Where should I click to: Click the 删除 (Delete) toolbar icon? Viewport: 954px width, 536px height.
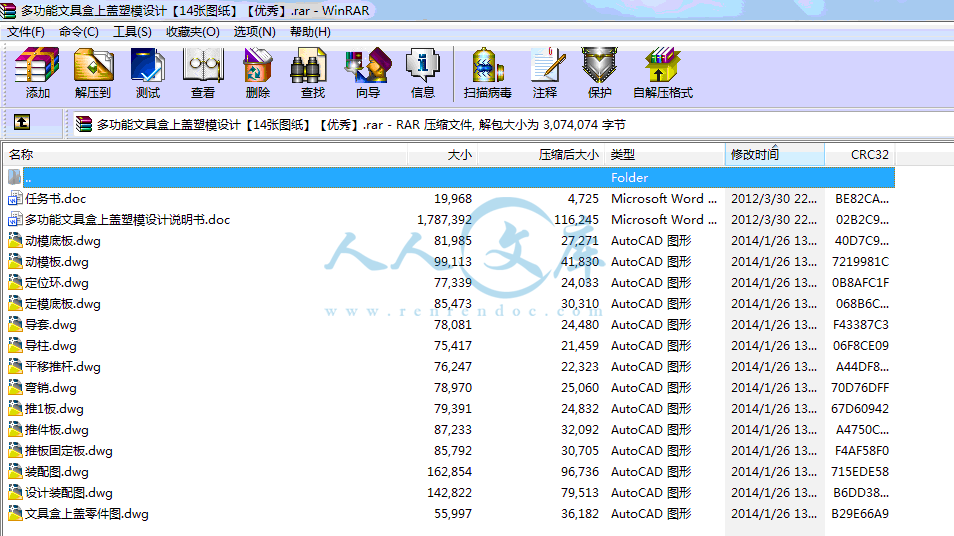point(257,65)
